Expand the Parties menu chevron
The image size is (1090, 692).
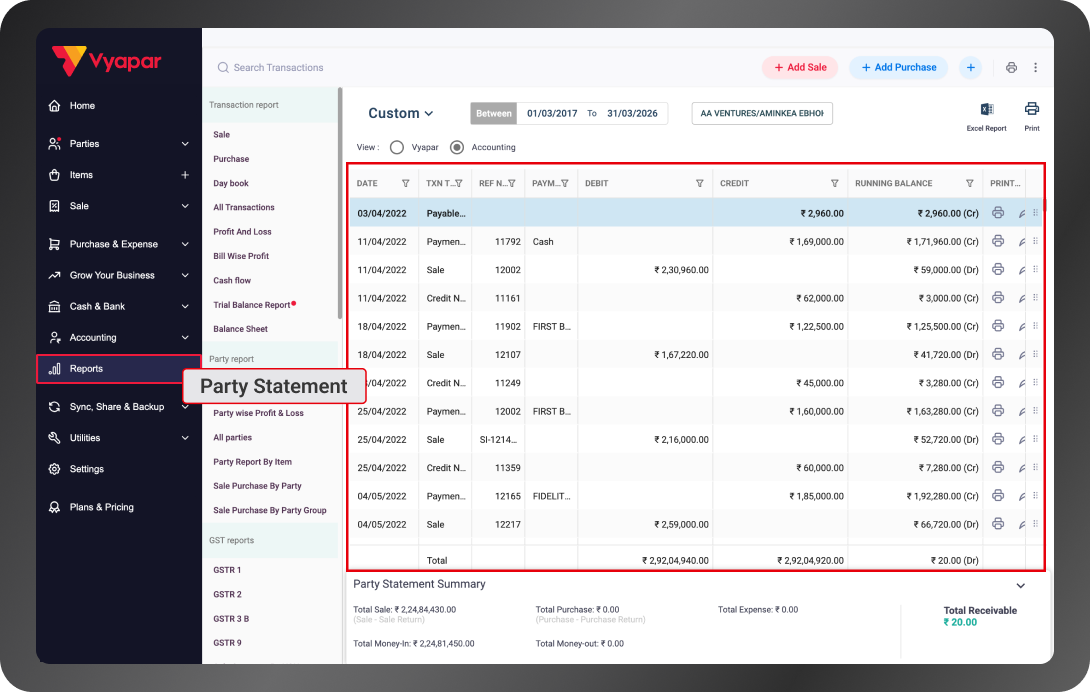185,144
